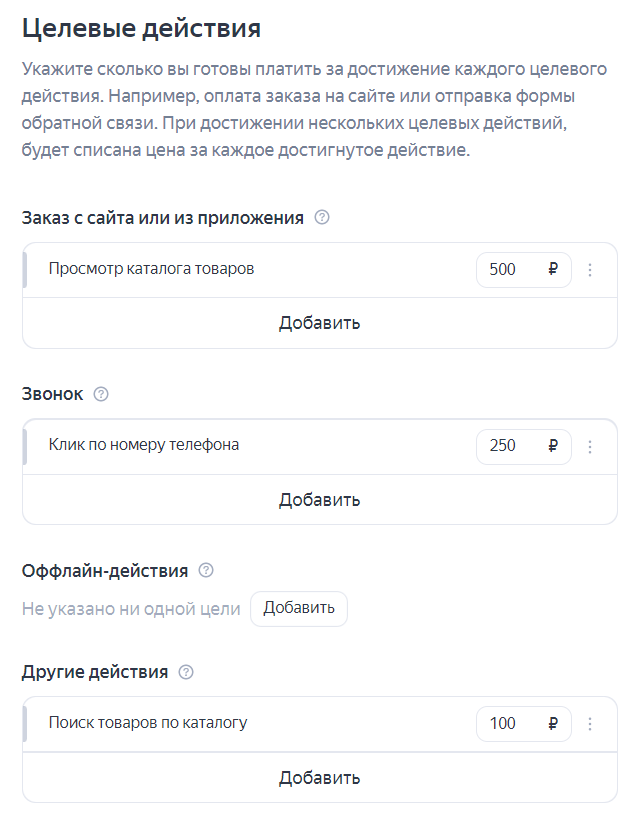Edit the 500 ₽ price field
This screenshot has width=631, height=830.
click(510, 270)
